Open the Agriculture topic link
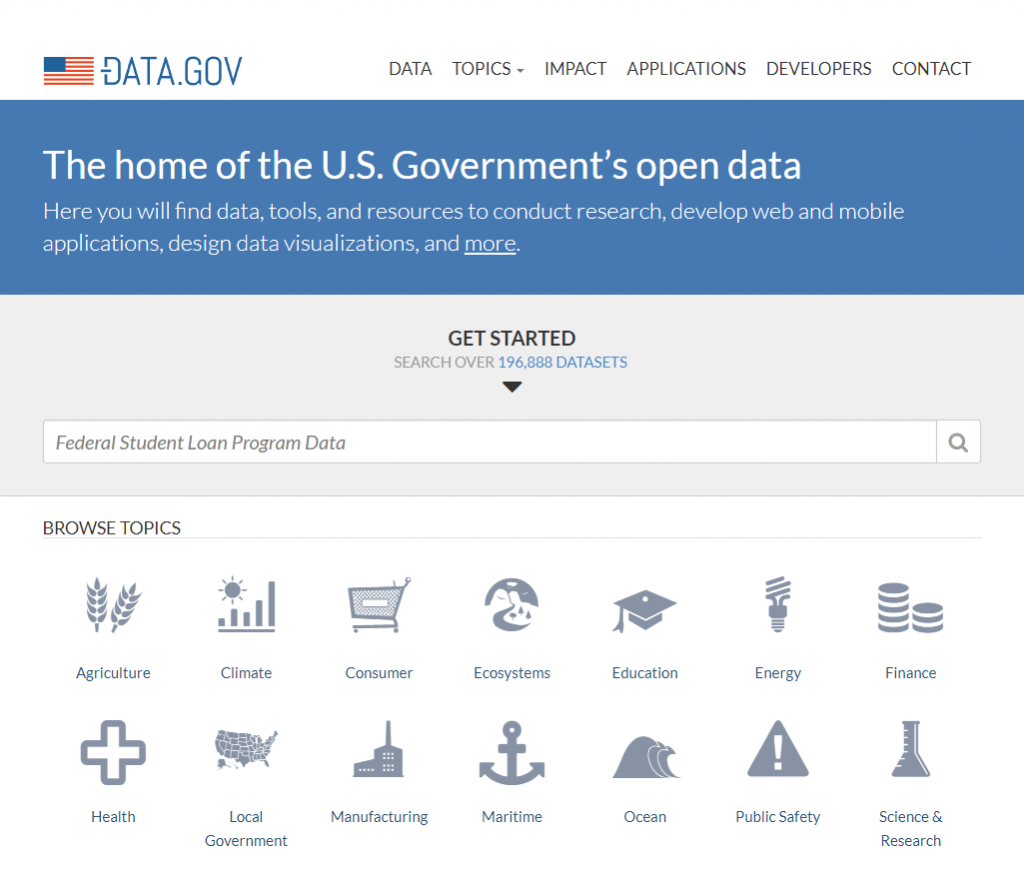 (113, 673)
